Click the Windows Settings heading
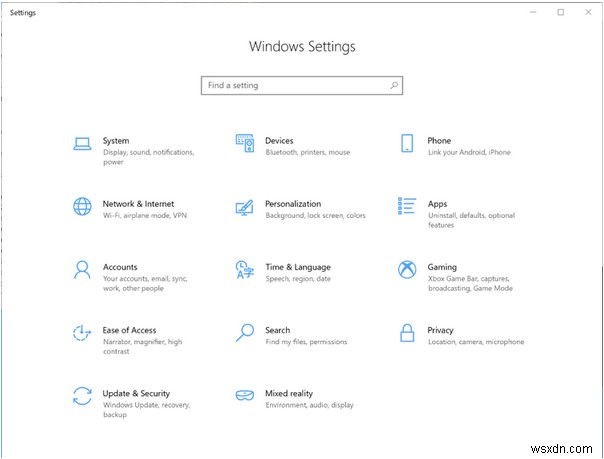The height and width of the screenshot is (459, 604). point(302,47)
